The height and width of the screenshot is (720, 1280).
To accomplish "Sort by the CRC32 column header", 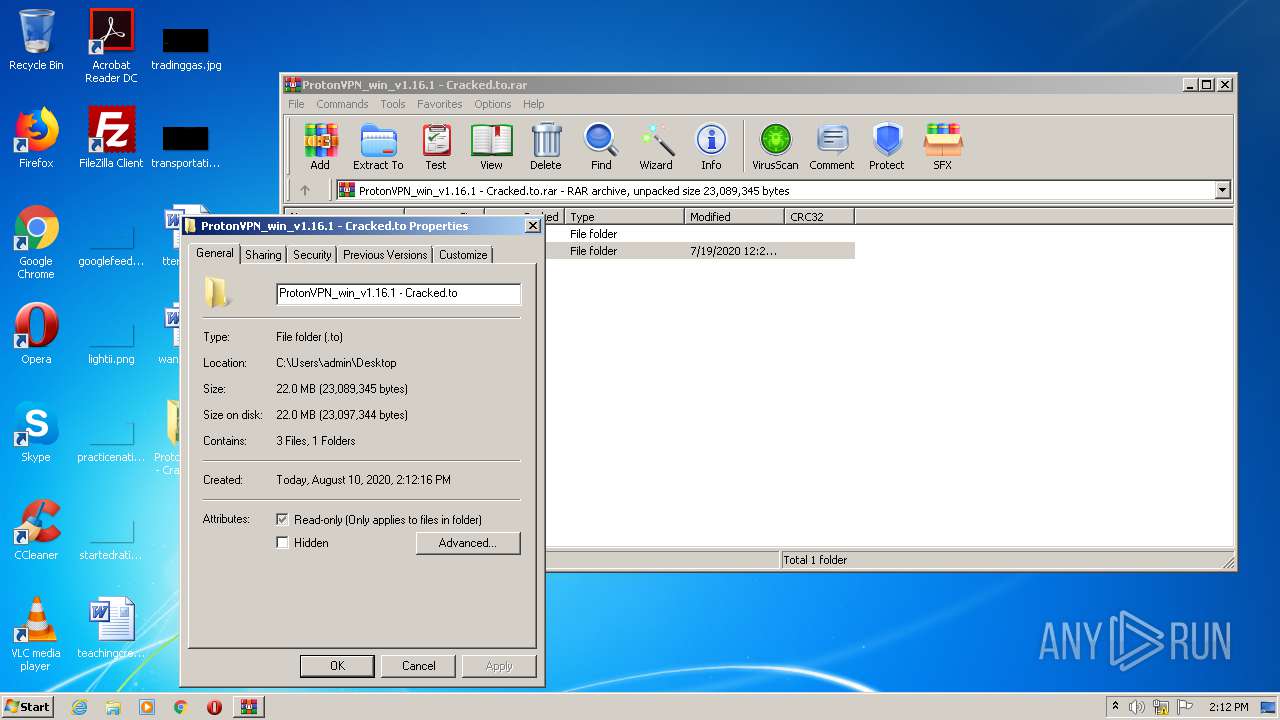I will tap(819, 216).
